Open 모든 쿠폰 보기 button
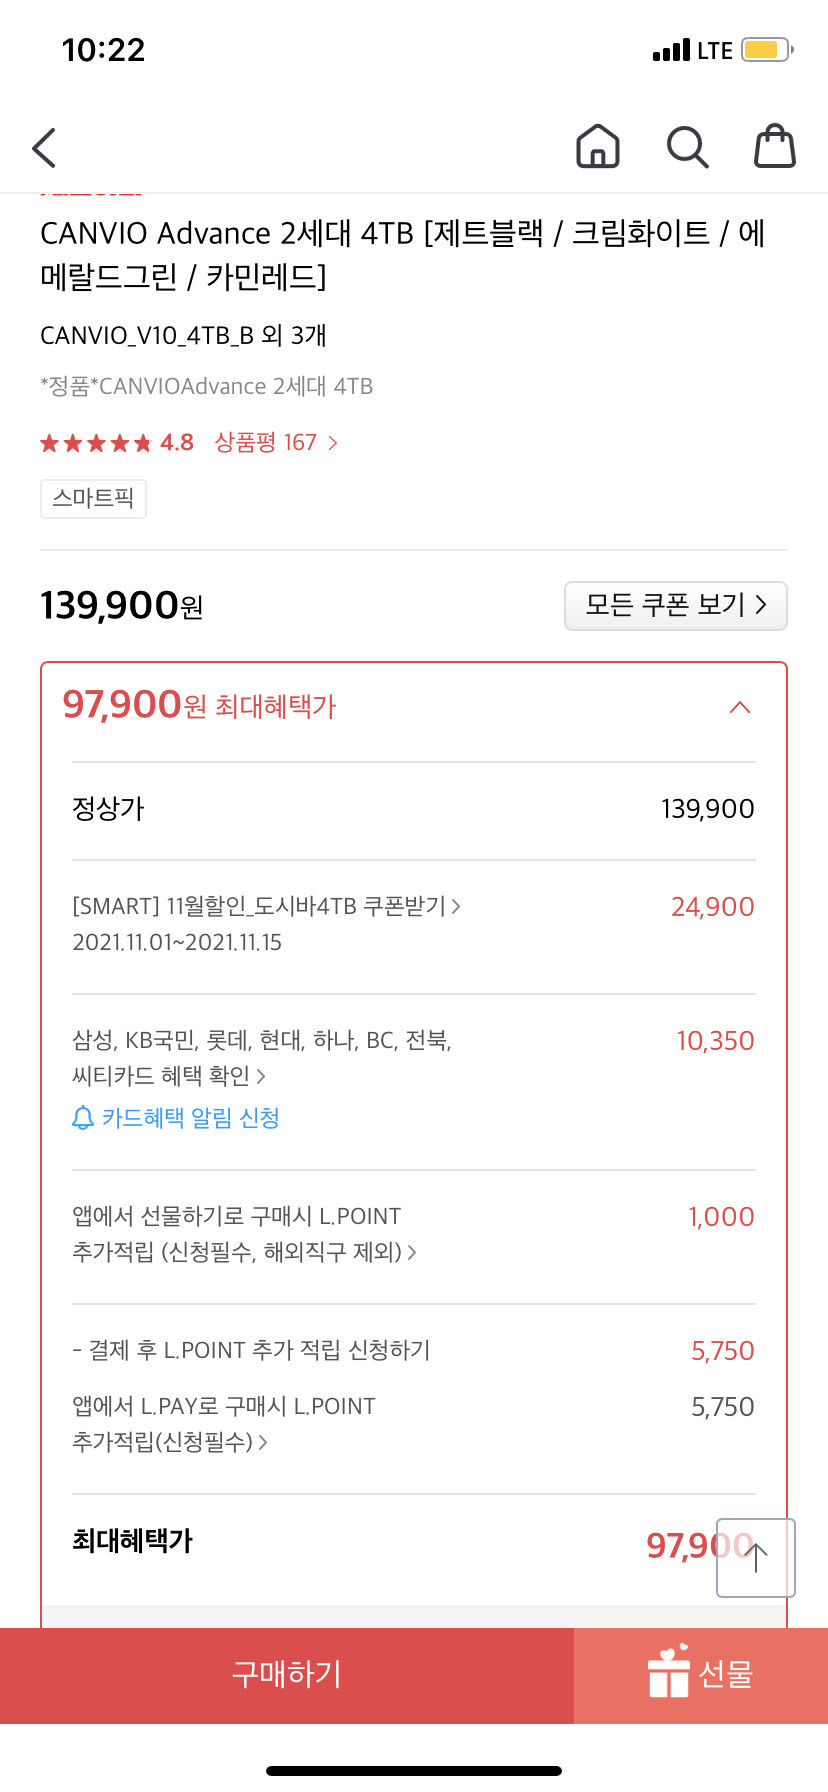 click(x=676, y=605)
